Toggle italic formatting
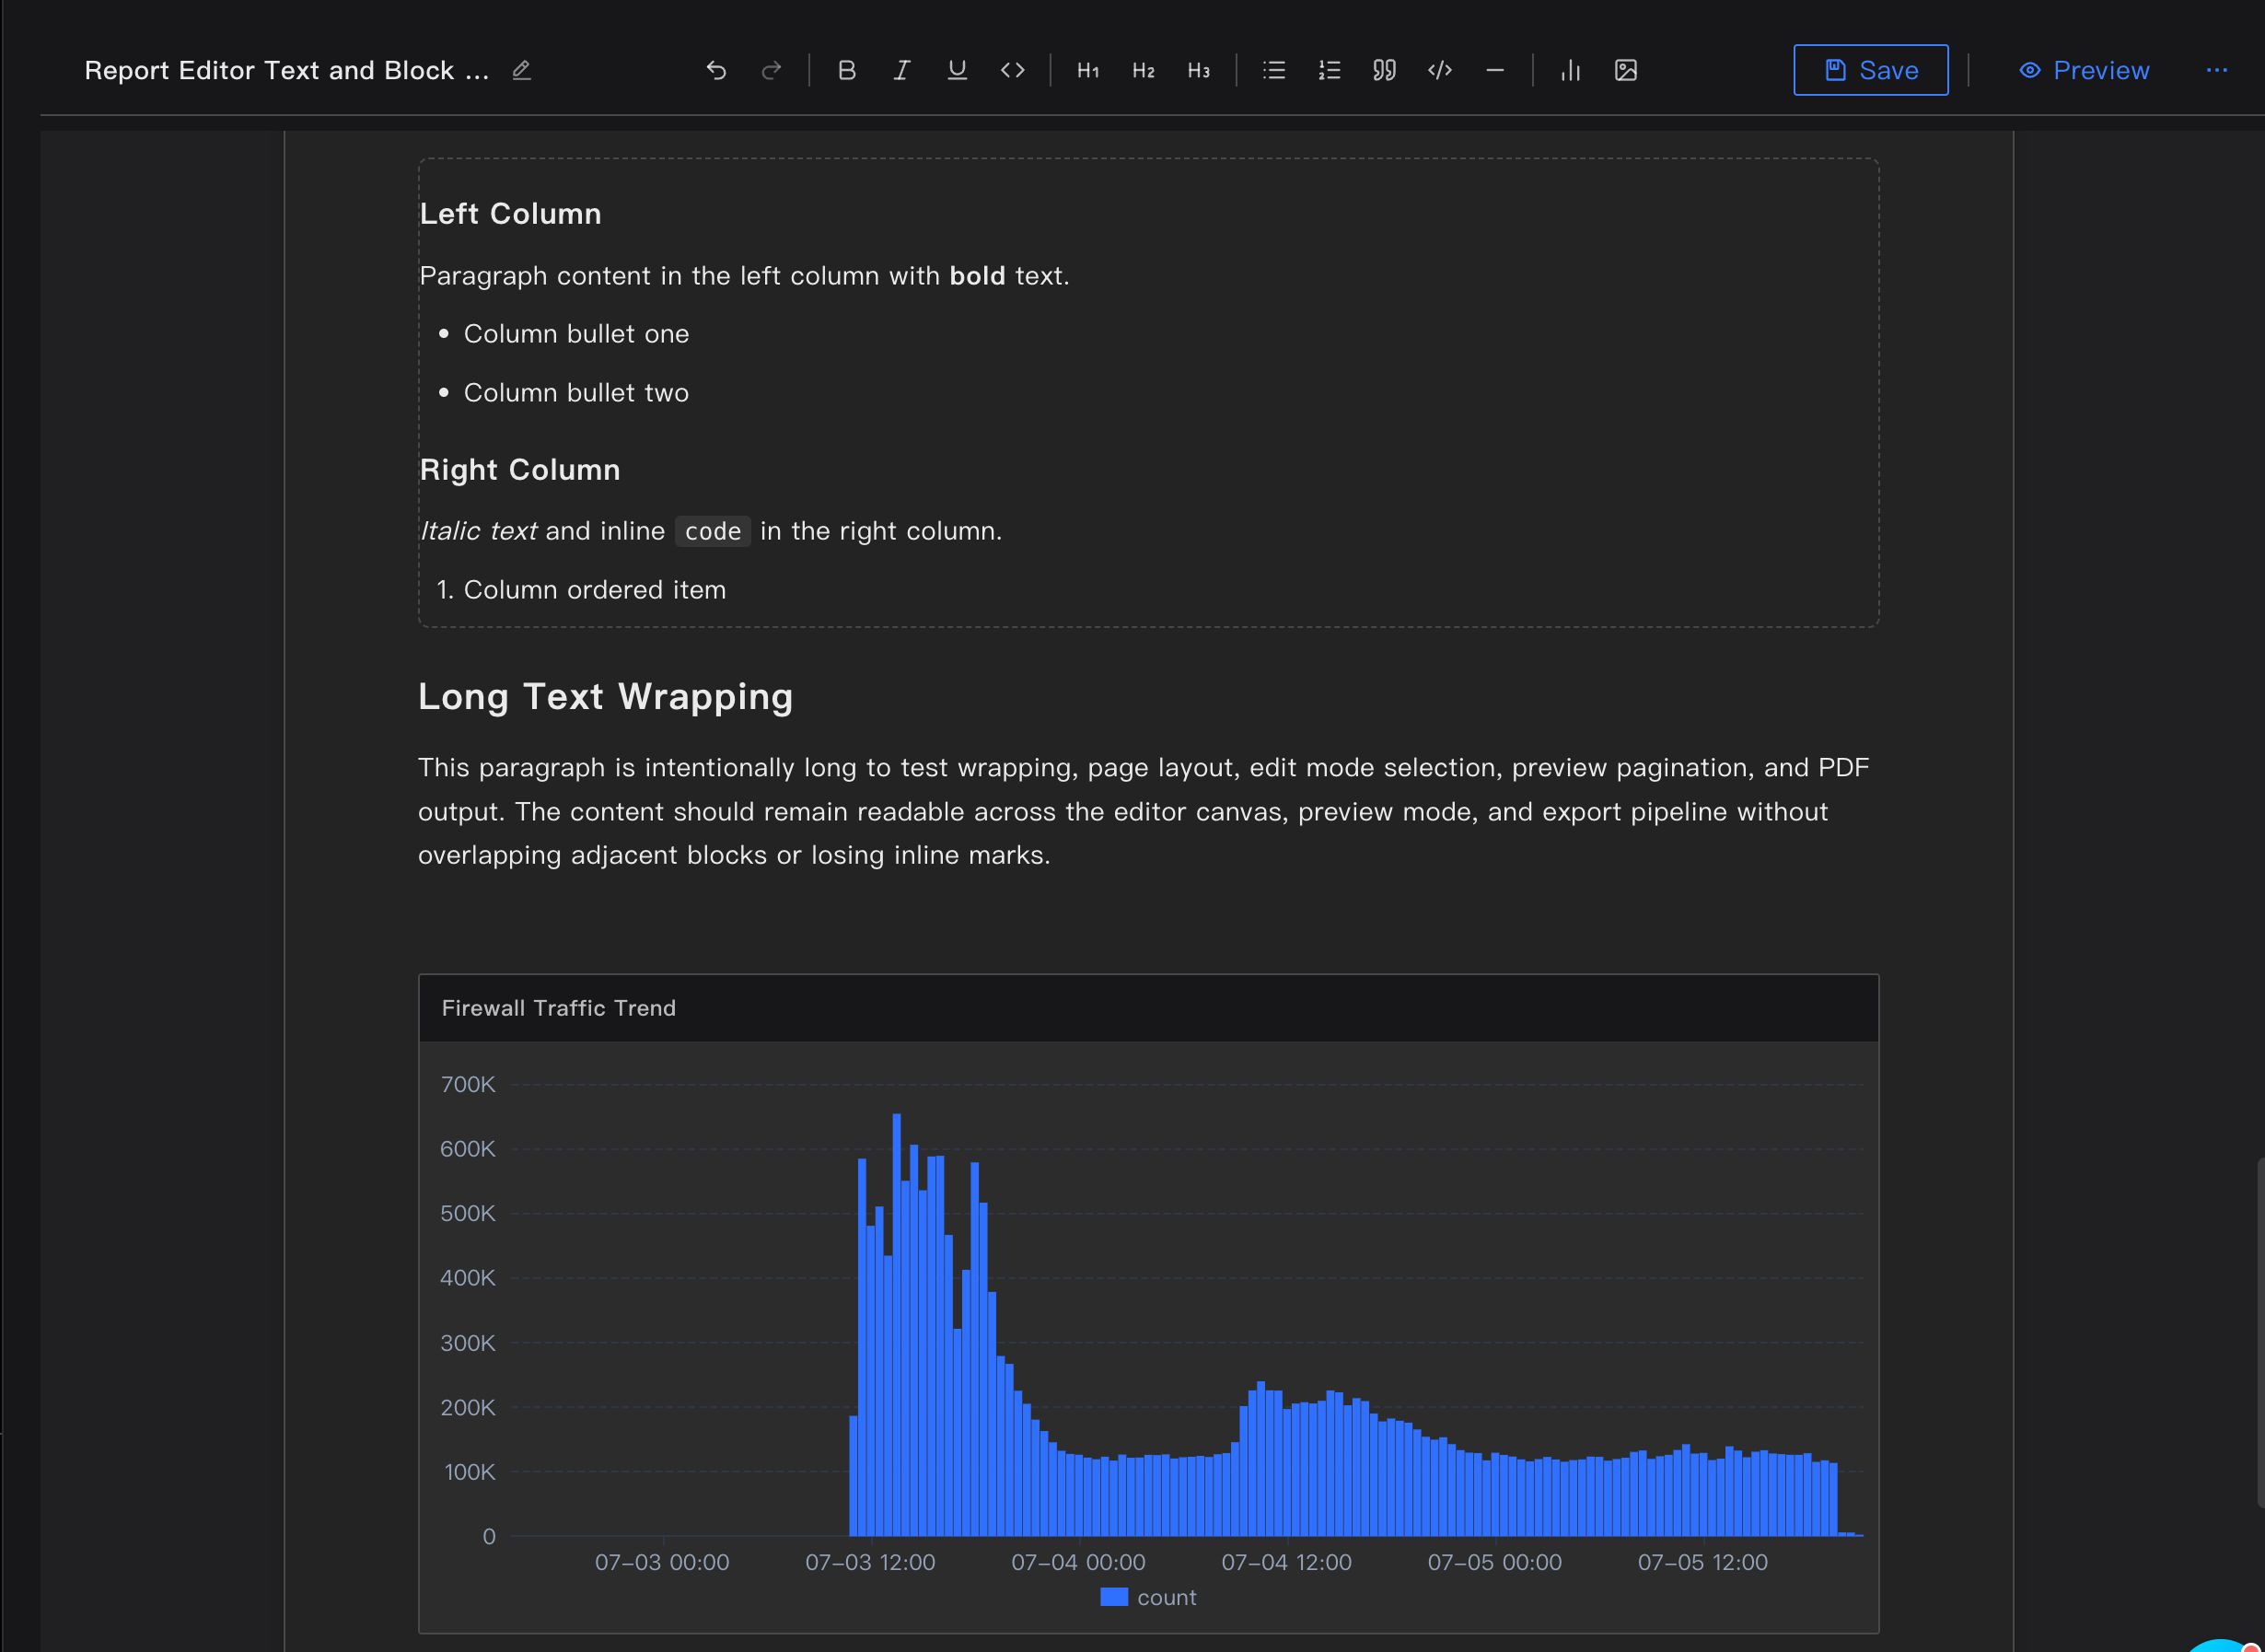 point(902,70)
